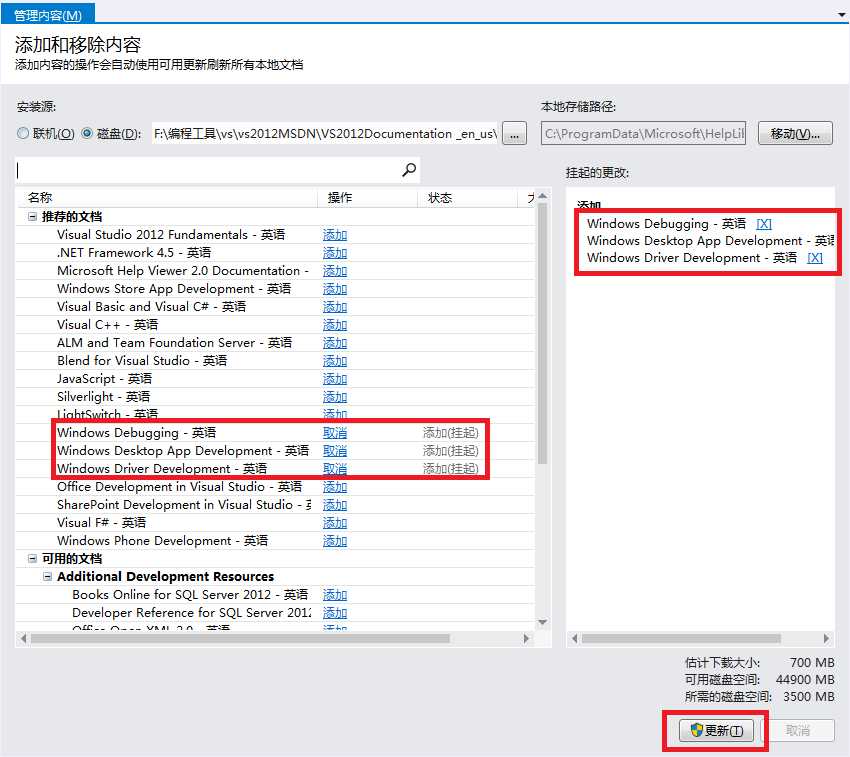Click the 名称 column header

167,197
